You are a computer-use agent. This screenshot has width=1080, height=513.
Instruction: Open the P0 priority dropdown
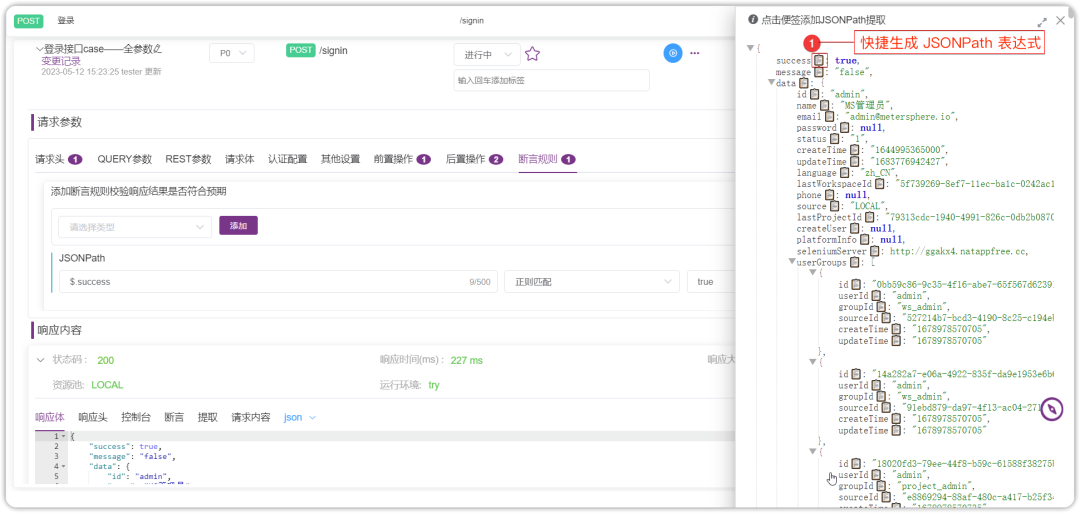pos(232,54)
